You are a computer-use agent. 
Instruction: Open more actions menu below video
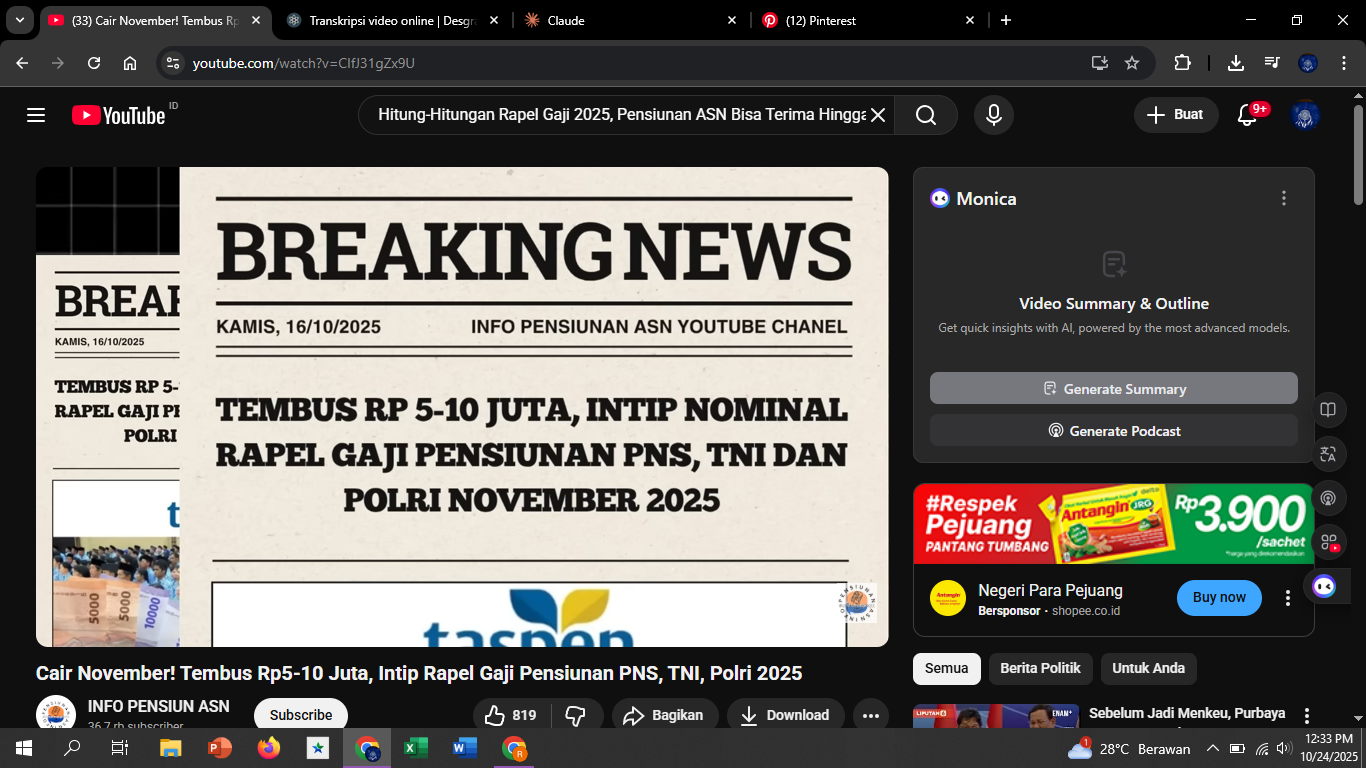(x=871, y=715)
